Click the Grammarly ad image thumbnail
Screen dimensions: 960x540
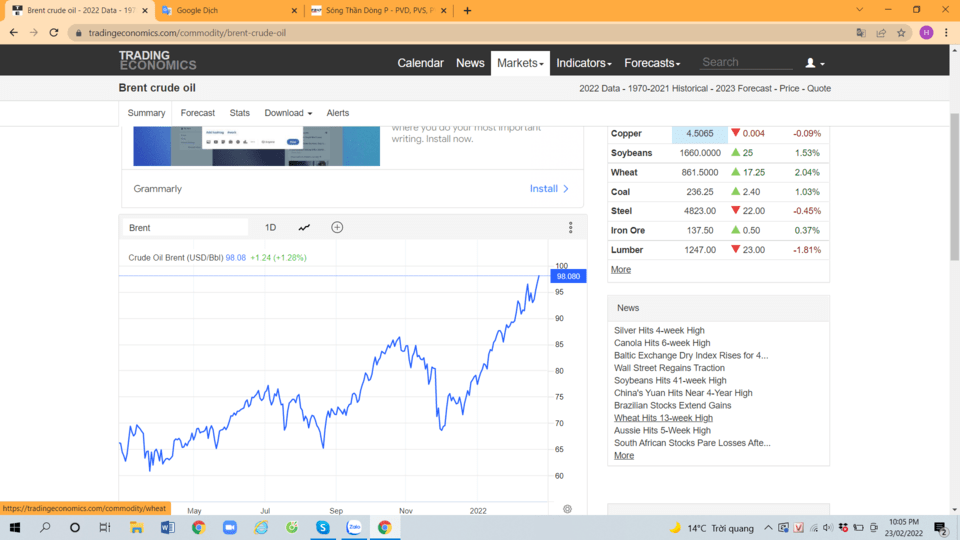click(x=257, y=146)
